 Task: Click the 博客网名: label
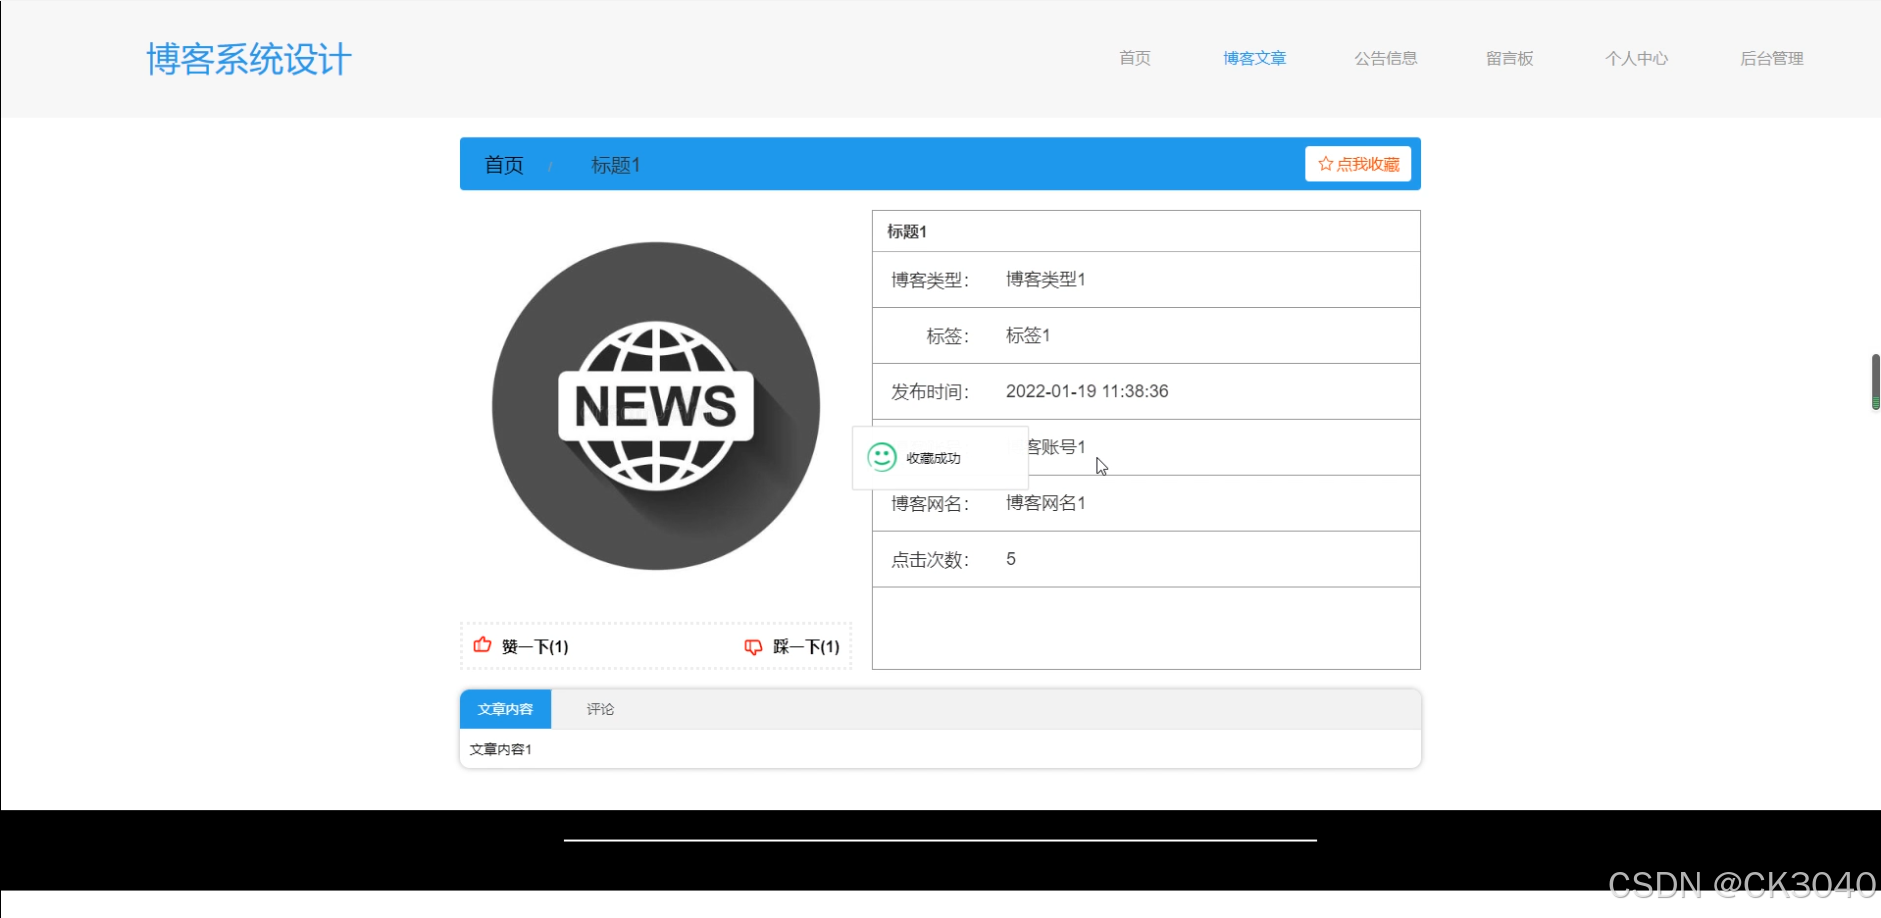pyautogui.click(x=930, y=504)
